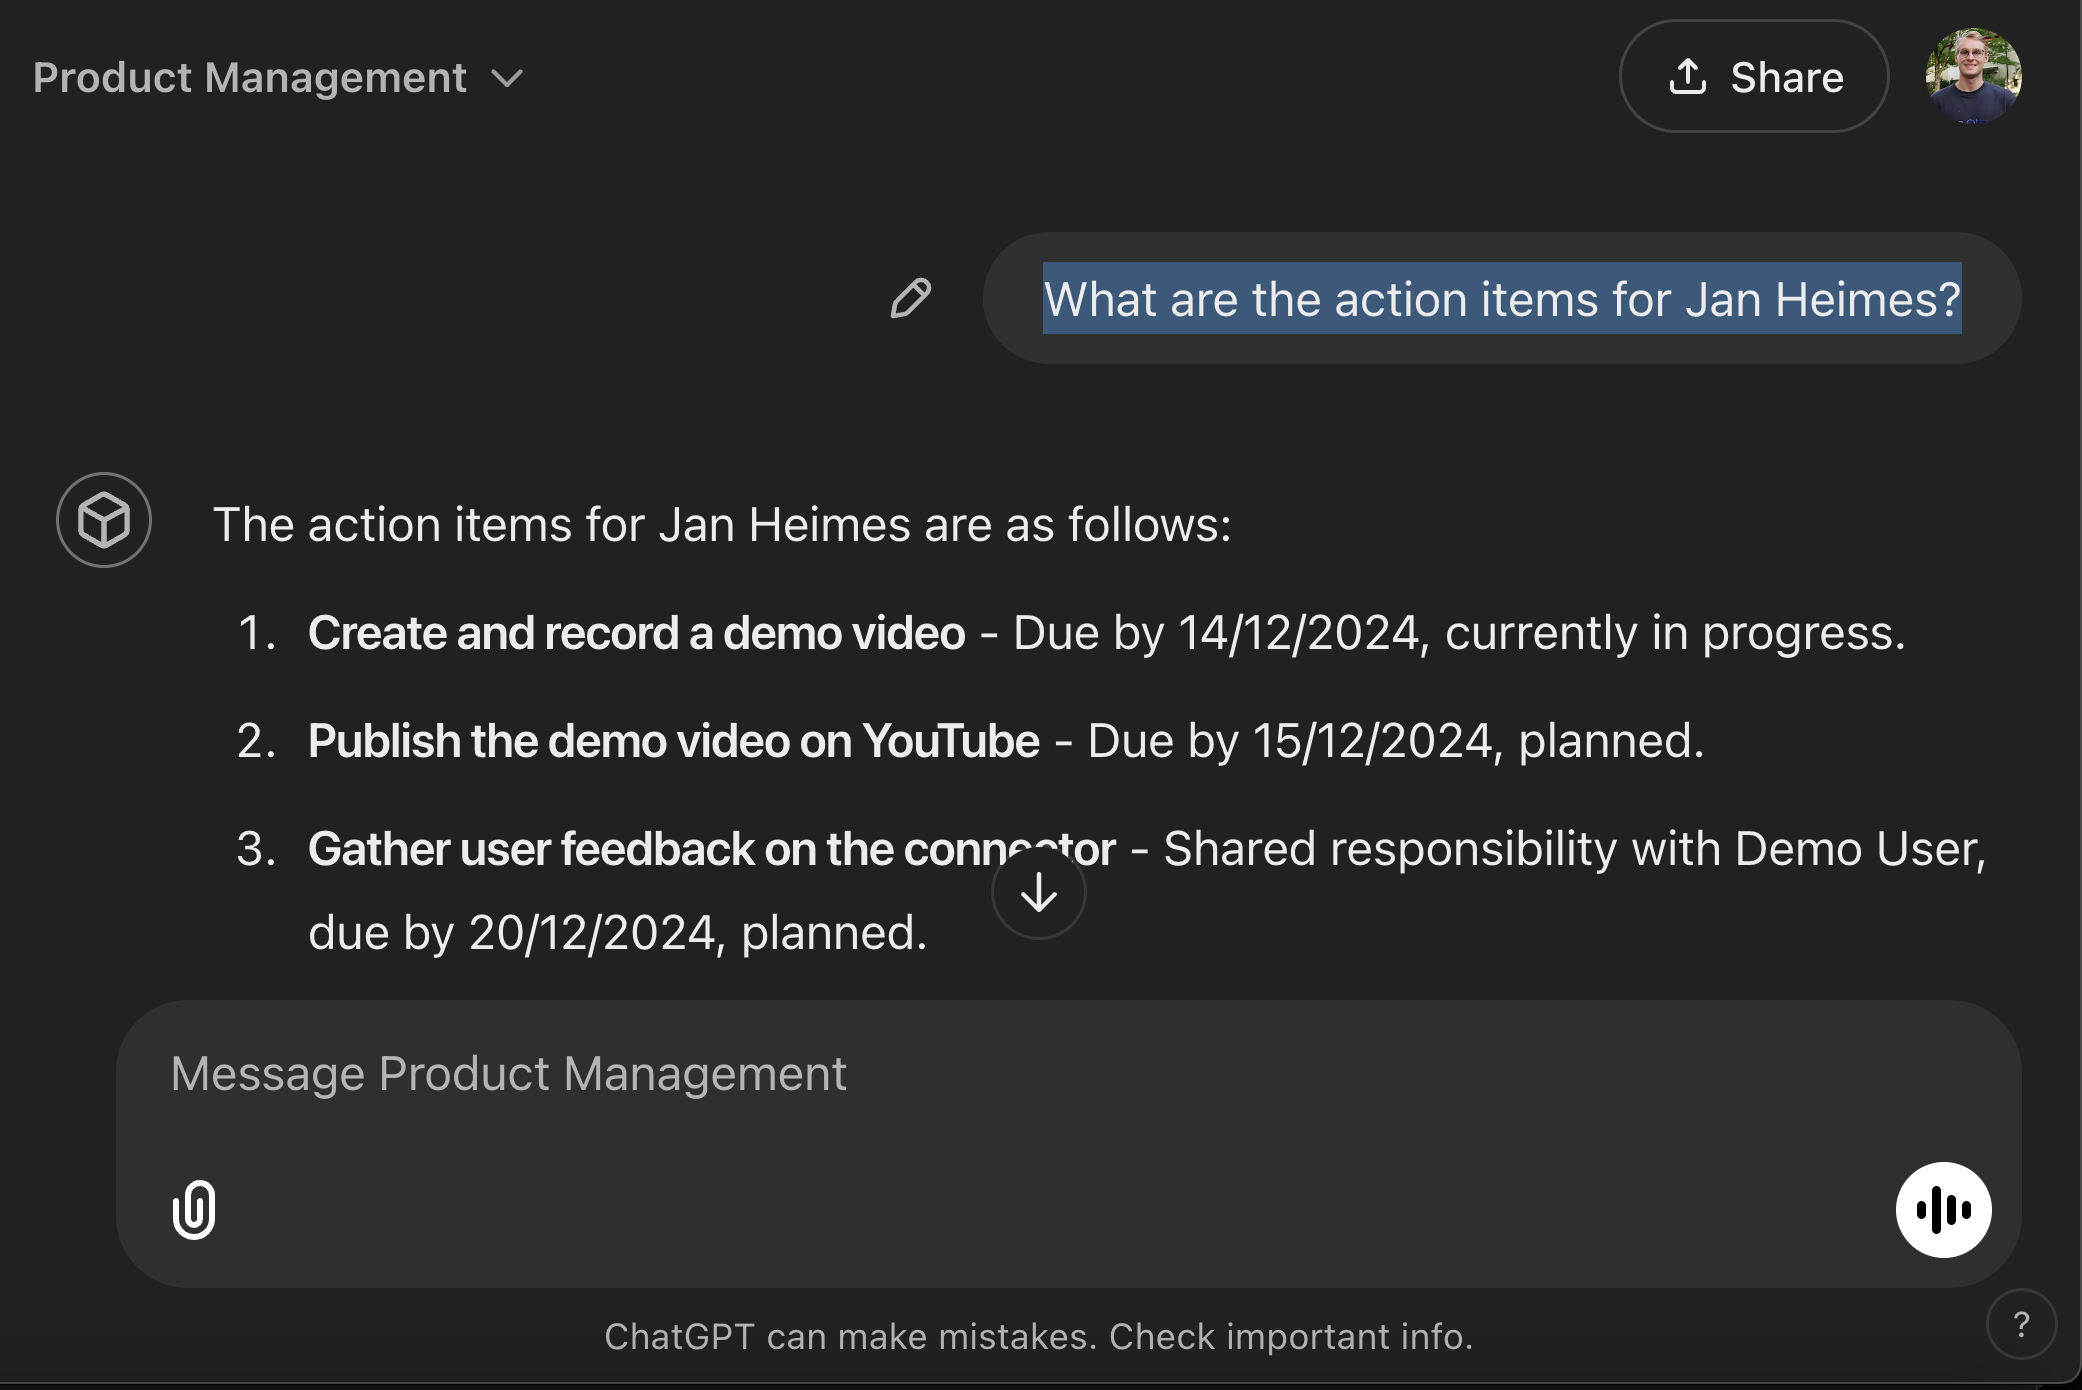The width and height of the screenshot is (2082, 1390).
Task: Attach a file using the paperclip icon
Action: pyautogui.click(x=194, y=1209)
